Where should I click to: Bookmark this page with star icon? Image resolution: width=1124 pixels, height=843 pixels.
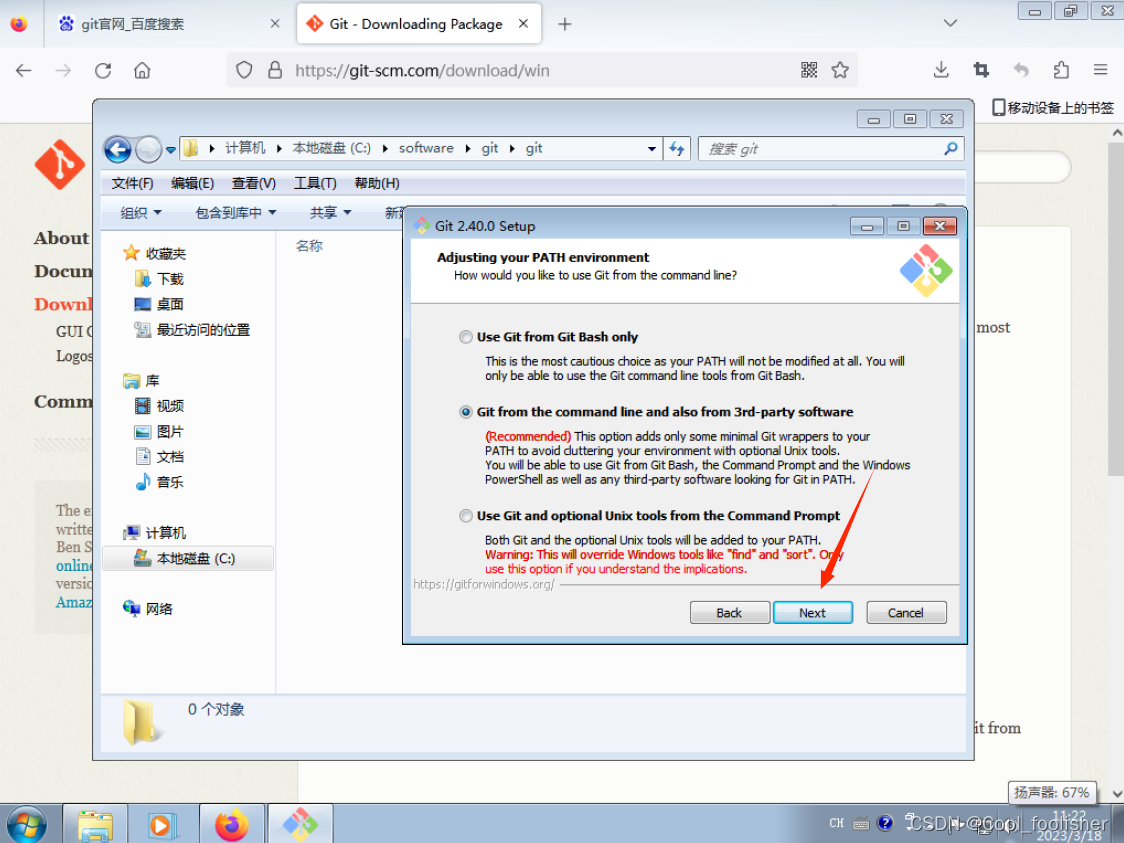tap(840, 70)
